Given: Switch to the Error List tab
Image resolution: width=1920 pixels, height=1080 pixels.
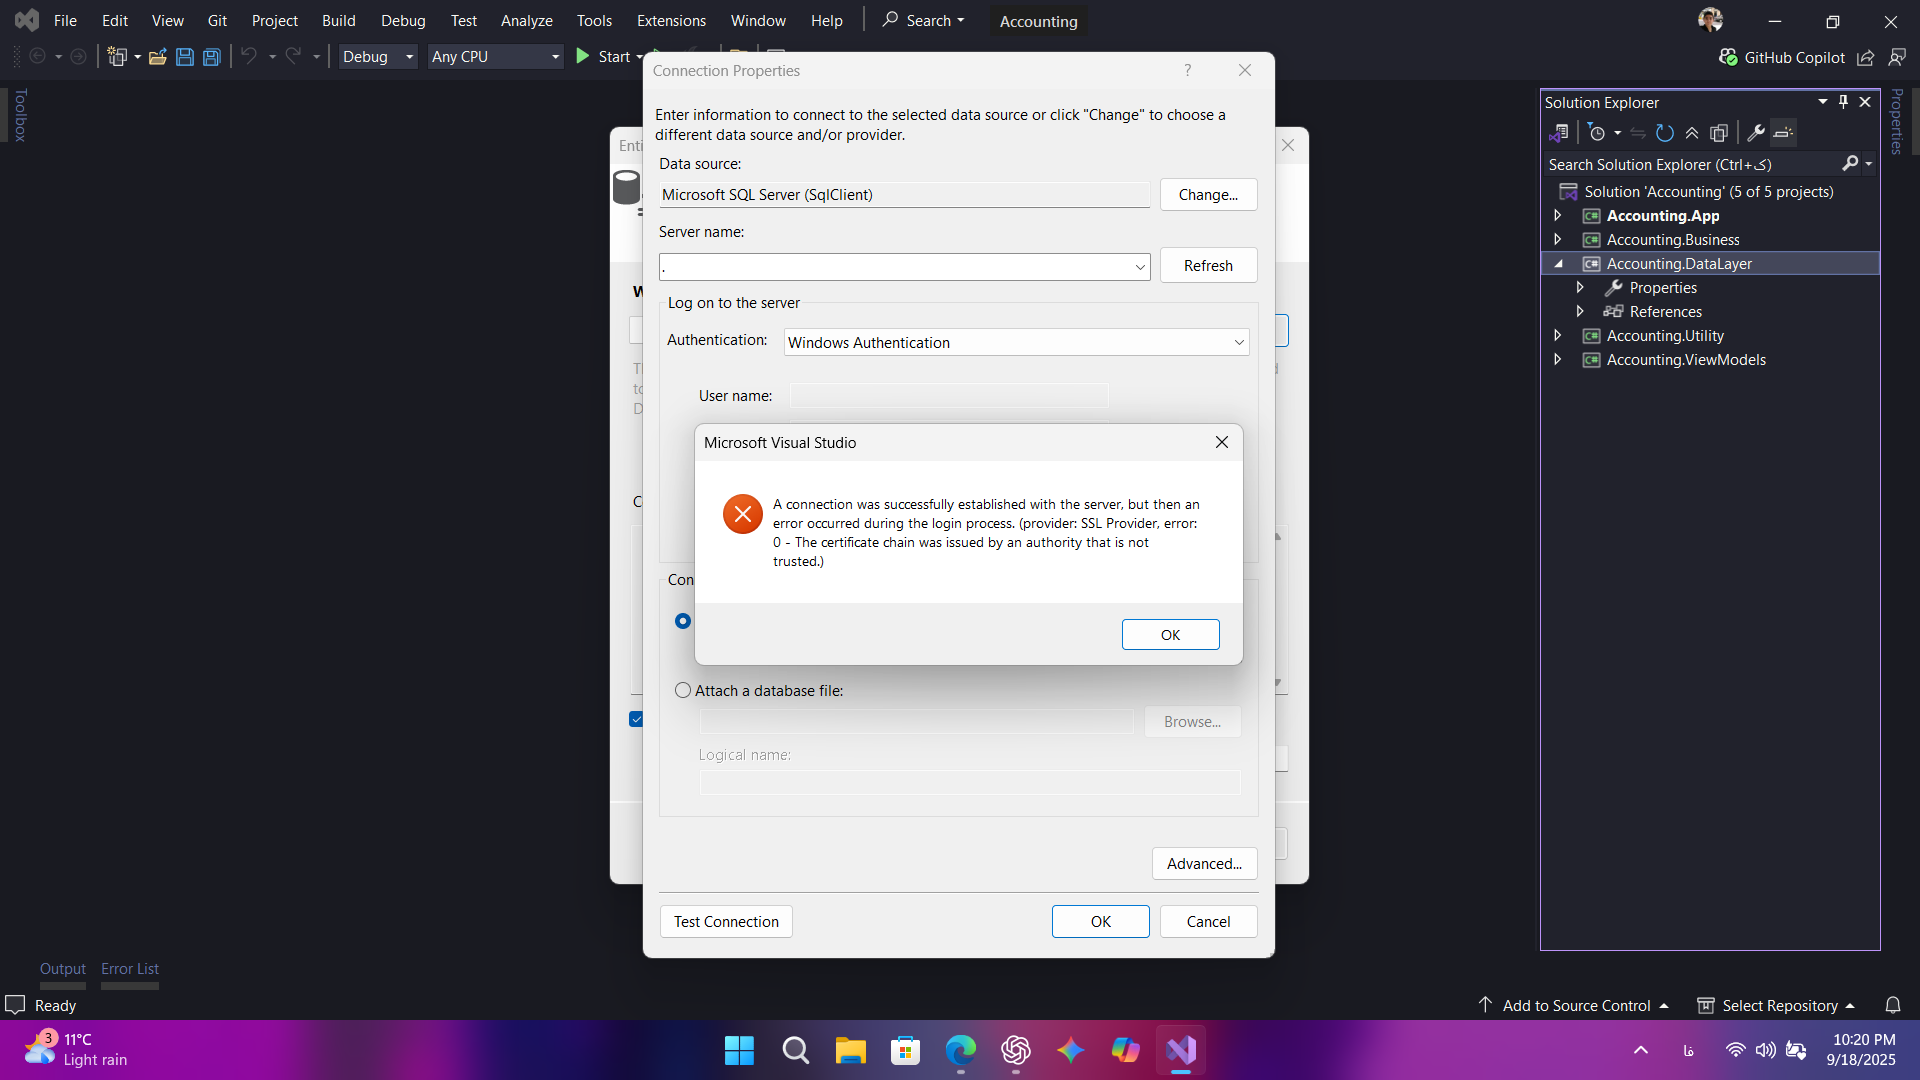Looking at the screenshot, I should point(130,969).
